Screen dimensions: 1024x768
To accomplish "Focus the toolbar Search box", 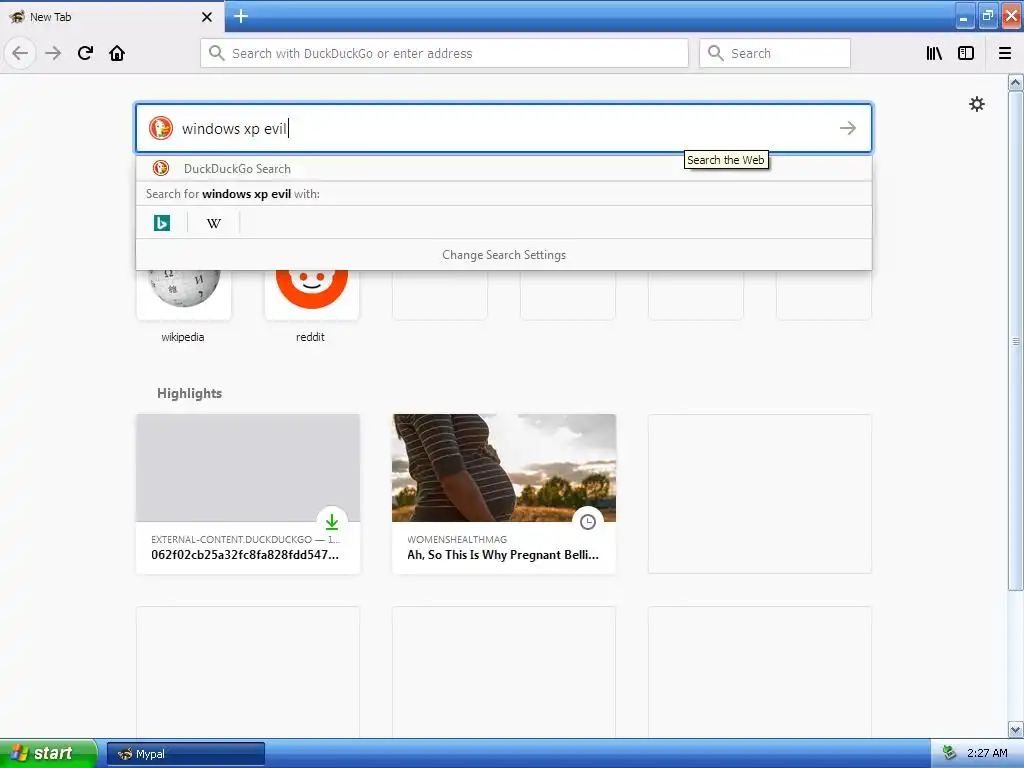I will (x=775, y=53).
